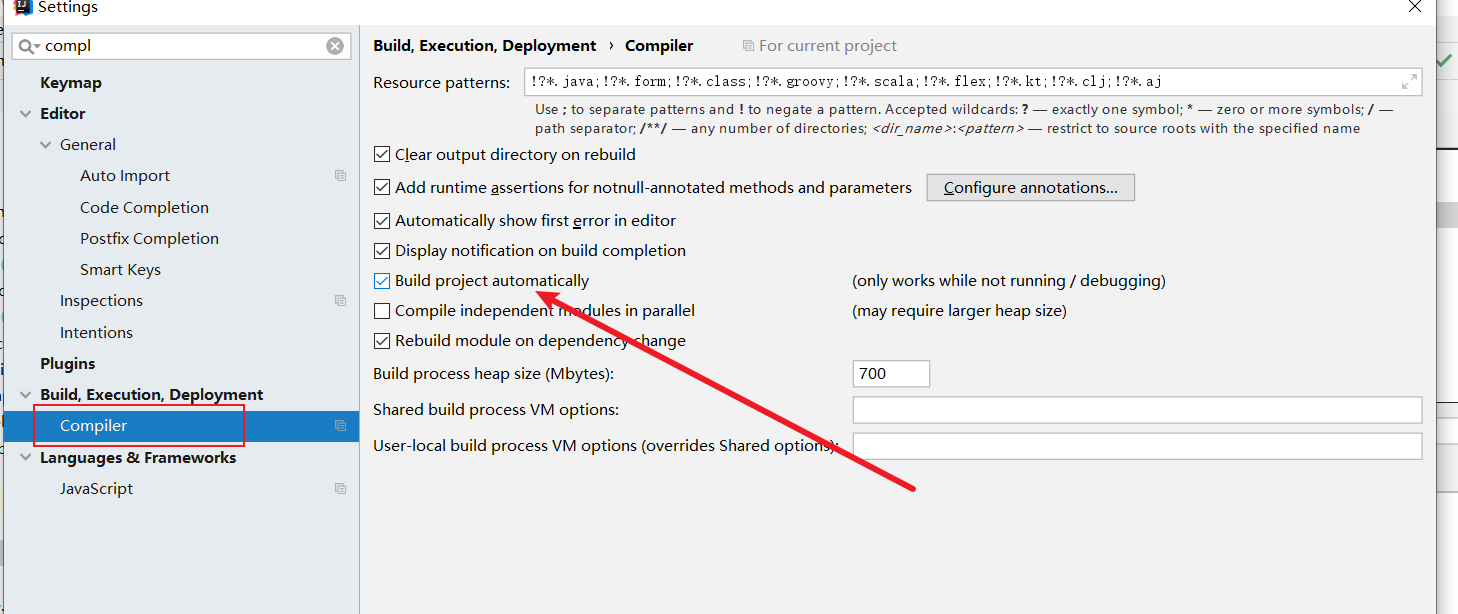Click the project-level icon next to Auto Import
This screenshot has width=1458, height=614.
coord(340,176)
